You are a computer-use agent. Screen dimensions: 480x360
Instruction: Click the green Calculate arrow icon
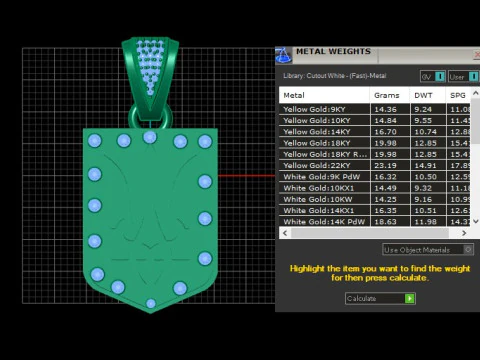pos(409,298)
